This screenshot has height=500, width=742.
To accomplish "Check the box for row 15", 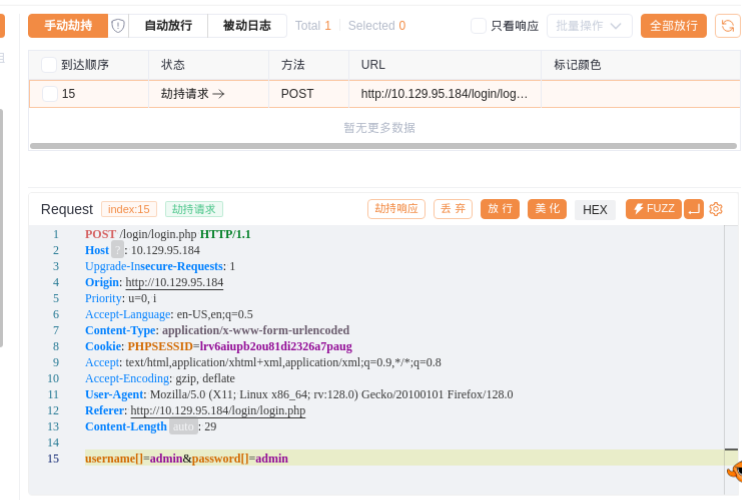I will tap(50, 94).
